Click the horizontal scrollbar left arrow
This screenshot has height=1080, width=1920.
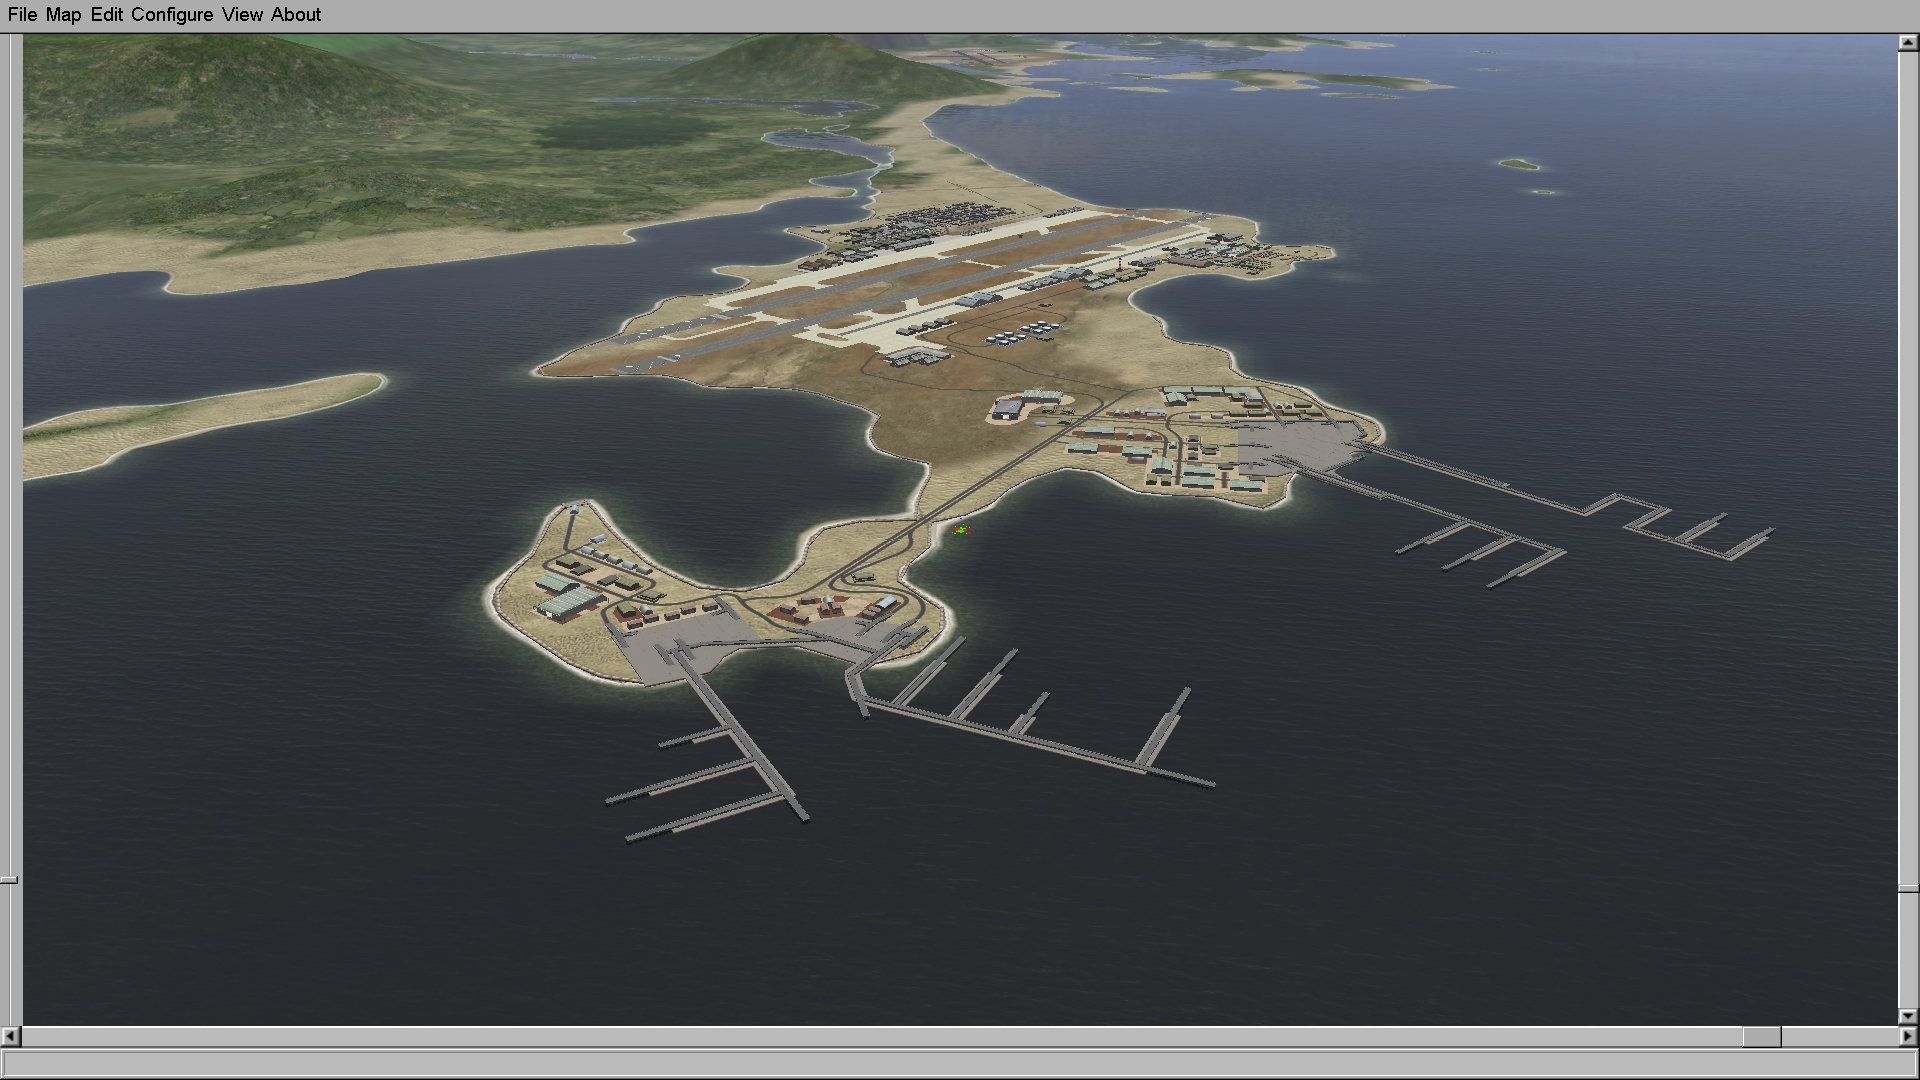[11, 1037]
